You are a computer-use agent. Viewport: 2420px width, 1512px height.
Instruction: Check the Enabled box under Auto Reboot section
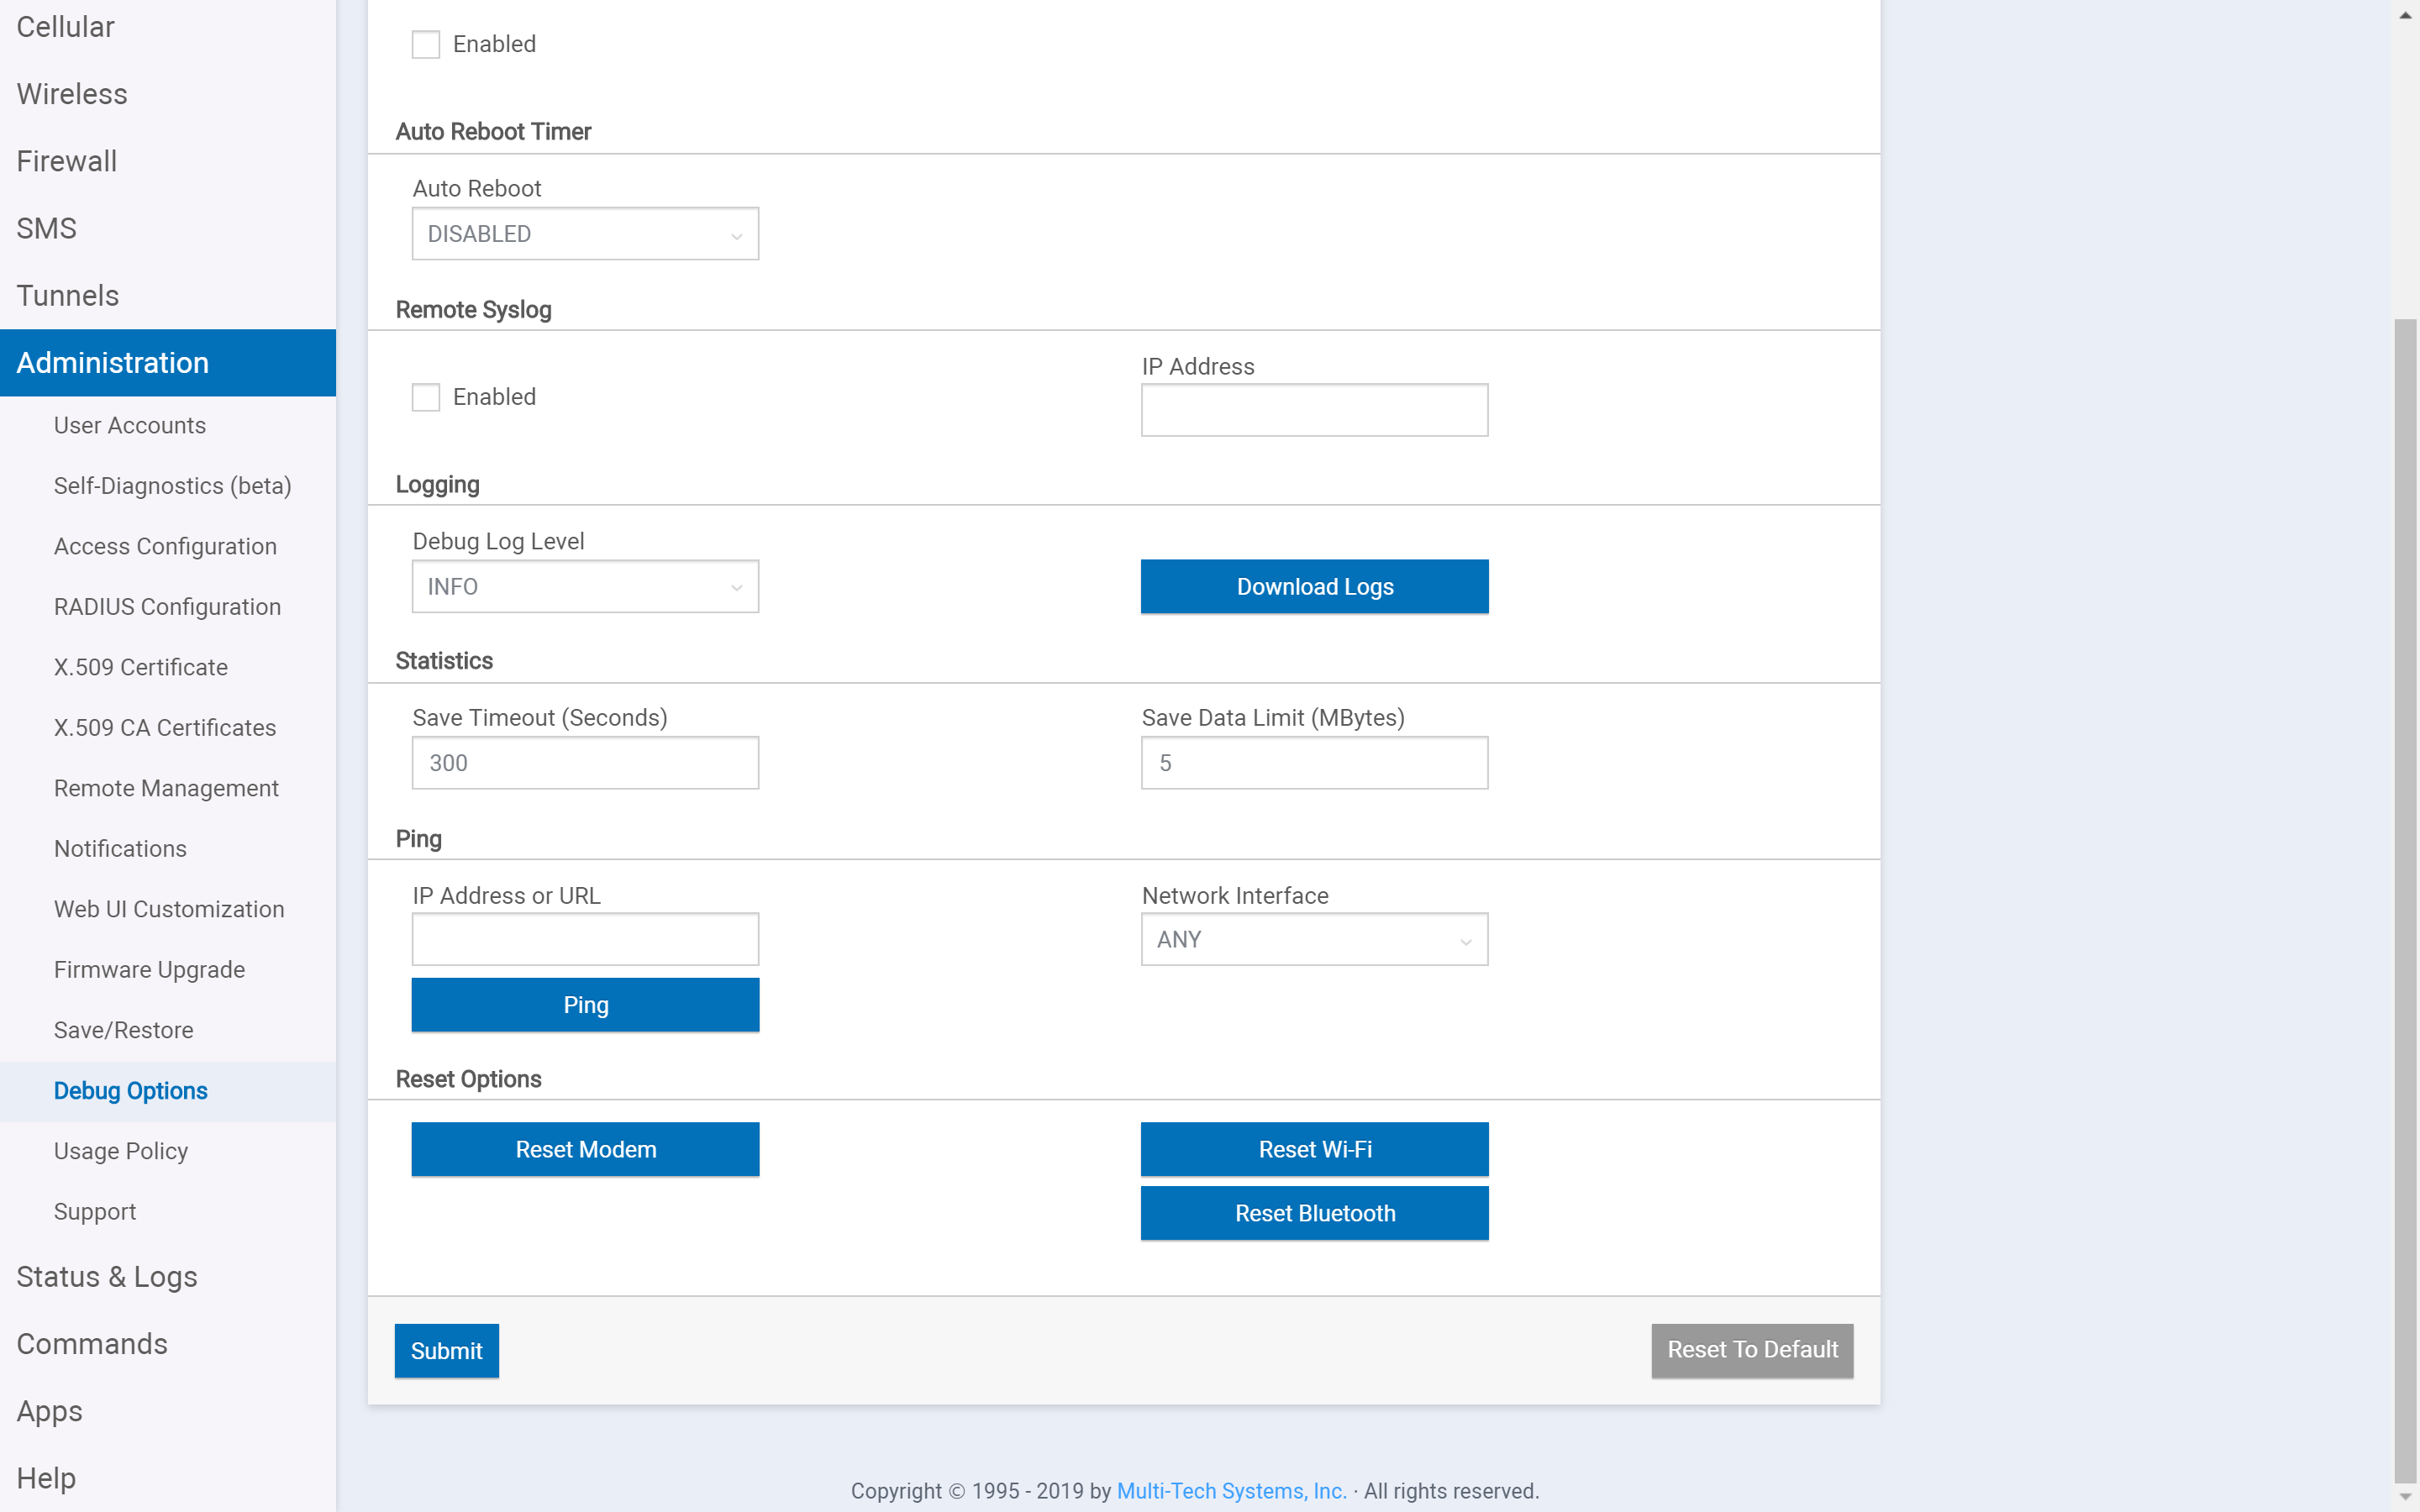426,44
